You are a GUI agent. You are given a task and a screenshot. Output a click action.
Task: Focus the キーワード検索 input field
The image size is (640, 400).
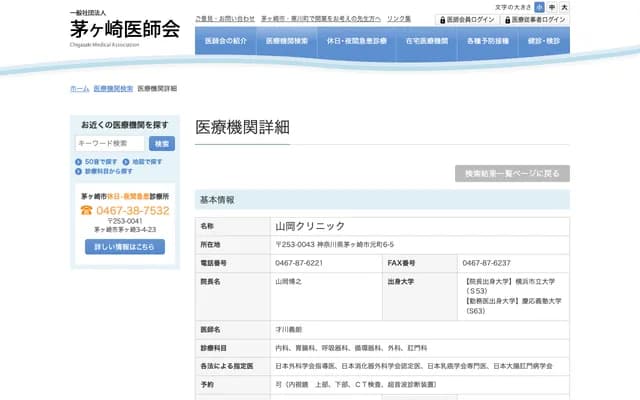110,143
